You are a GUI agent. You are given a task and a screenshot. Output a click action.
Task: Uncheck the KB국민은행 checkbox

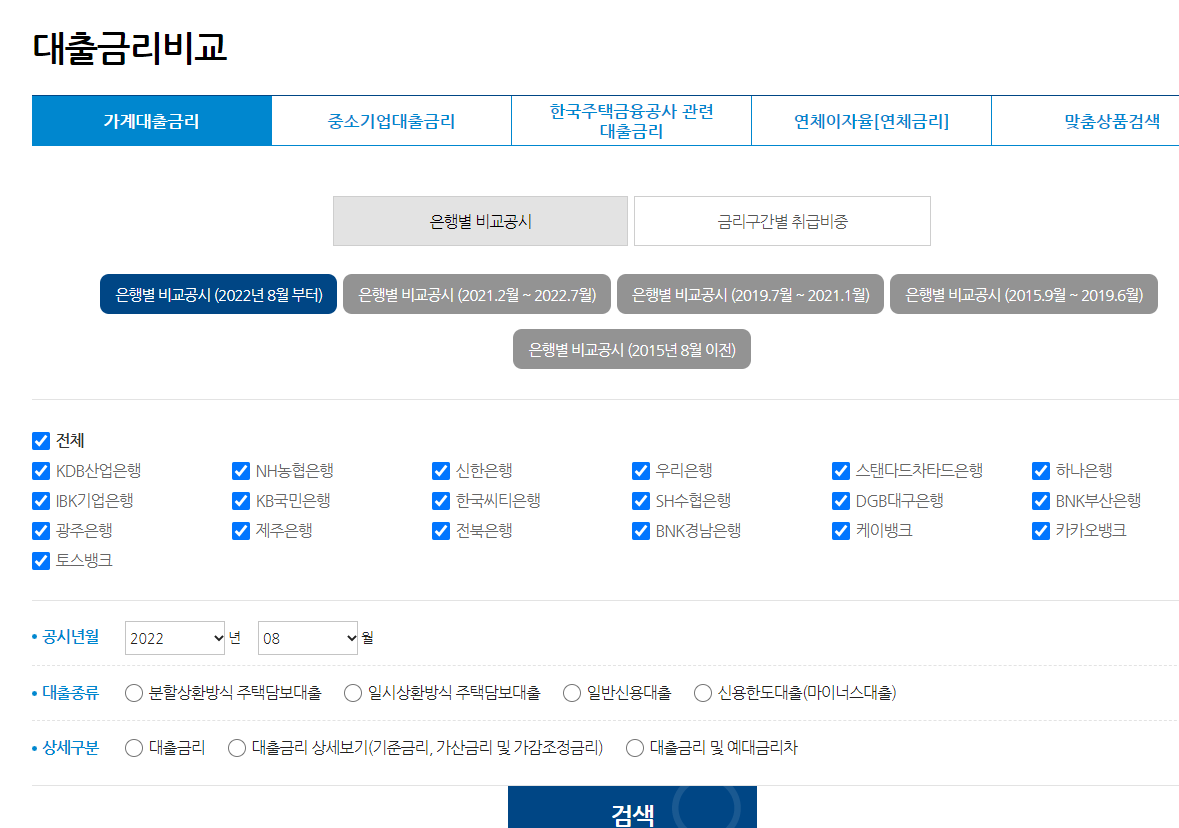pyautogui.click(x=241, y=501)
